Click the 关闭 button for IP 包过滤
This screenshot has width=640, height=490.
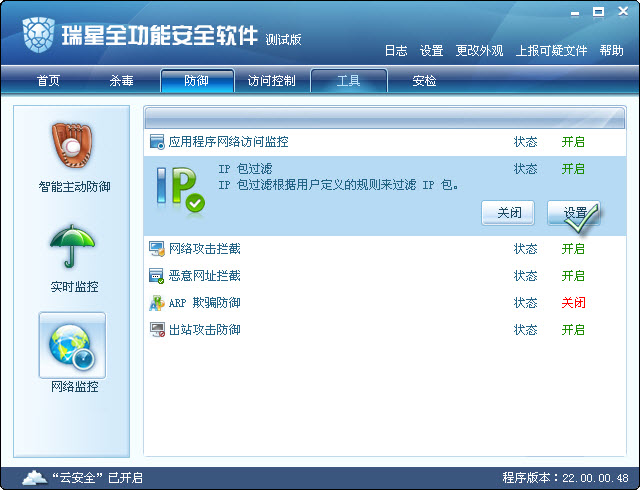click(x=508, y=213)
